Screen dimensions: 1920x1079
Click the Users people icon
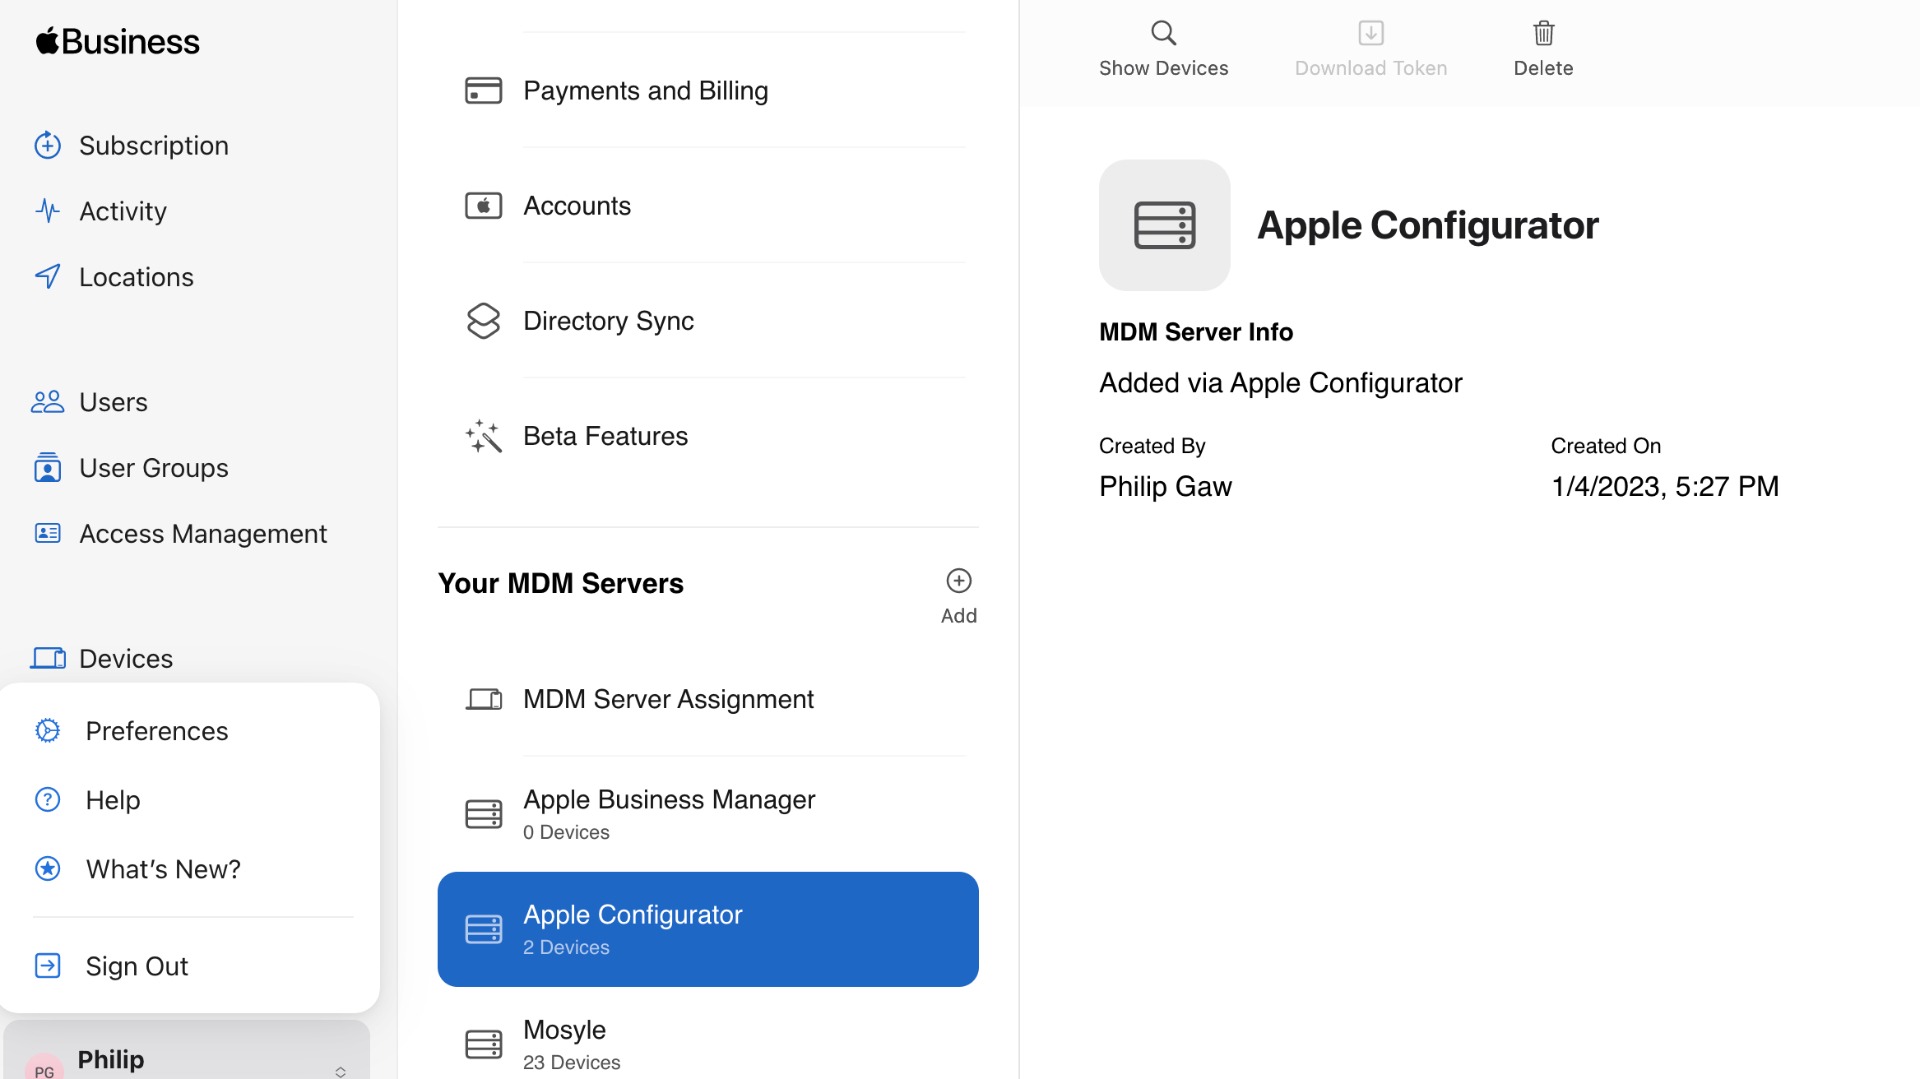tap(47, 402)
